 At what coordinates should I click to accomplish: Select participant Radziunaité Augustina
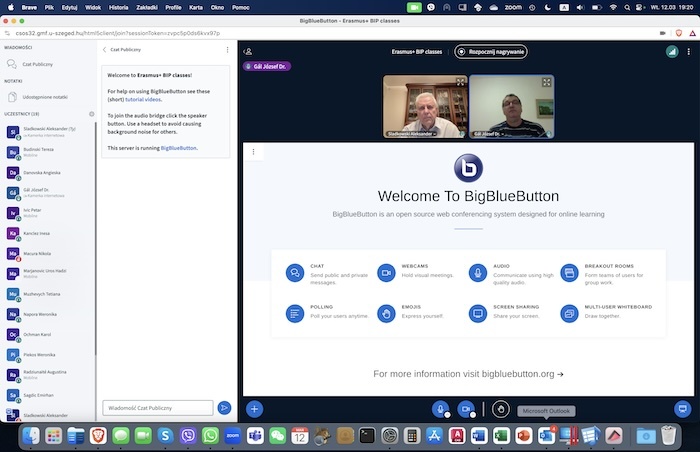[x=49, y=375]
